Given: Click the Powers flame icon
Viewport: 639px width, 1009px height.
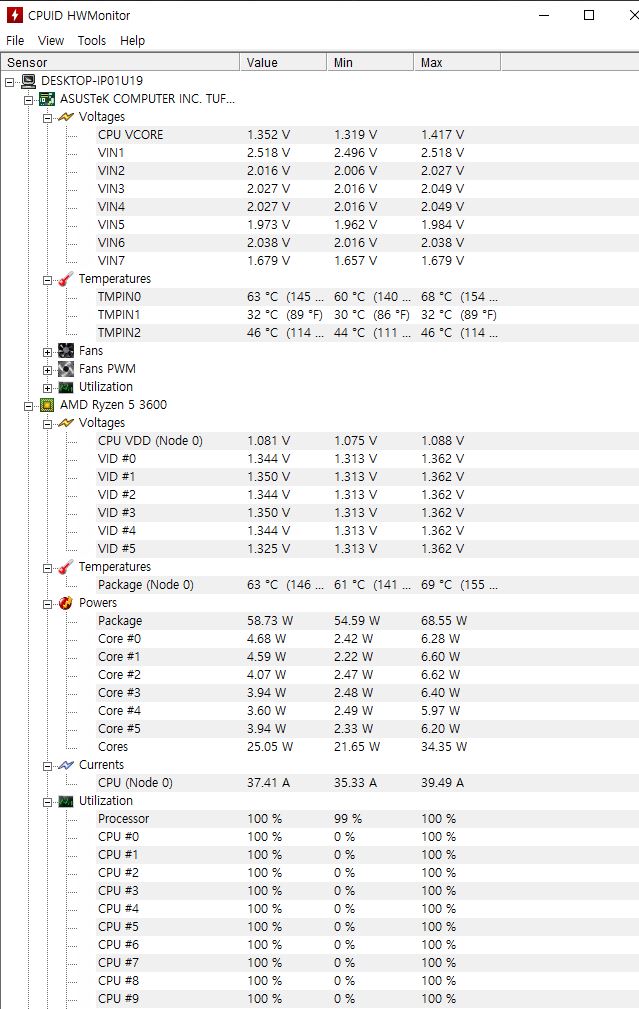Looking at the screenshot, I should [66, 603].
